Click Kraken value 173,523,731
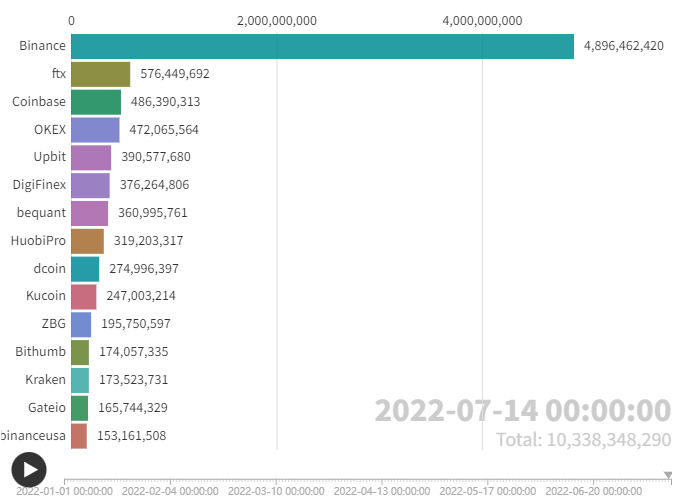Image resolution: width=683 pixels, height=501 pixels. (133, 379)
